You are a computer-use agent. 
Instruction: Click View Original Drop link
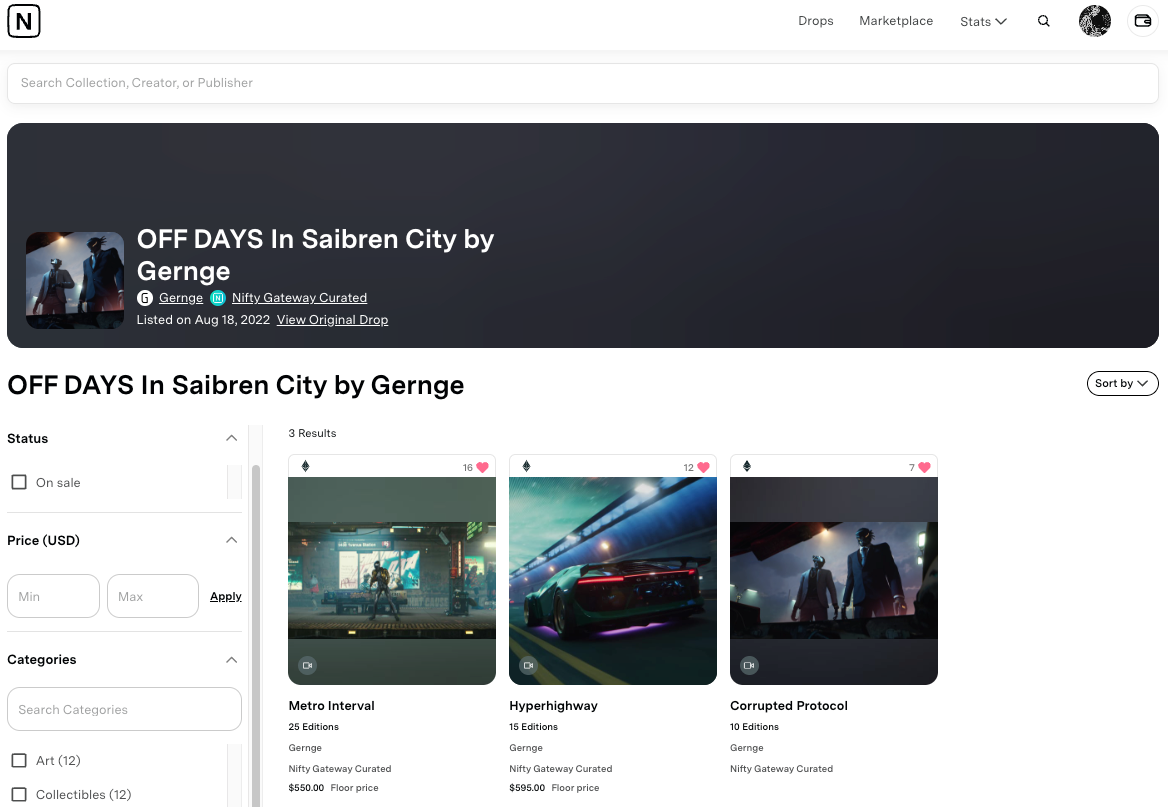coord(332,320)
